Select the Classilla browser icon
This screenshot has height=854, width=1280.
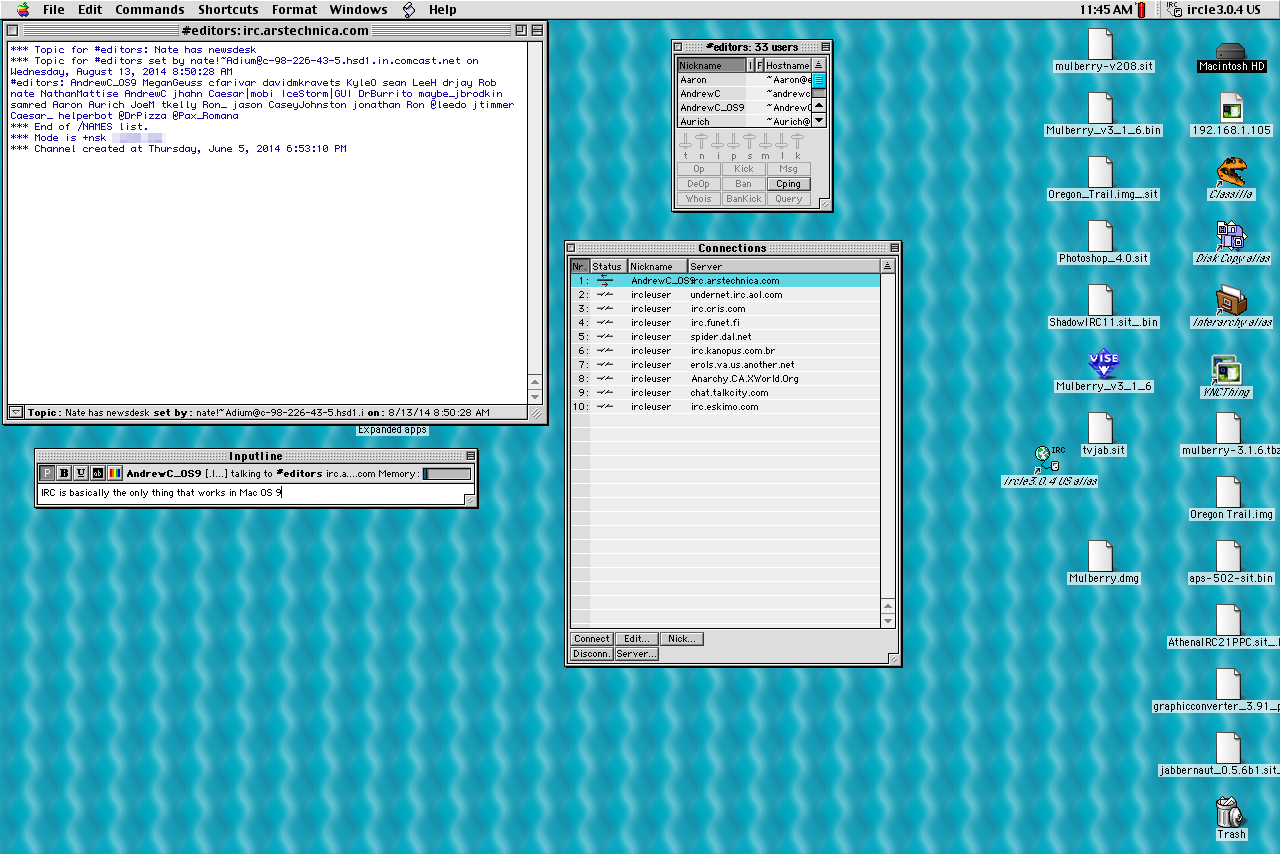1231,179
